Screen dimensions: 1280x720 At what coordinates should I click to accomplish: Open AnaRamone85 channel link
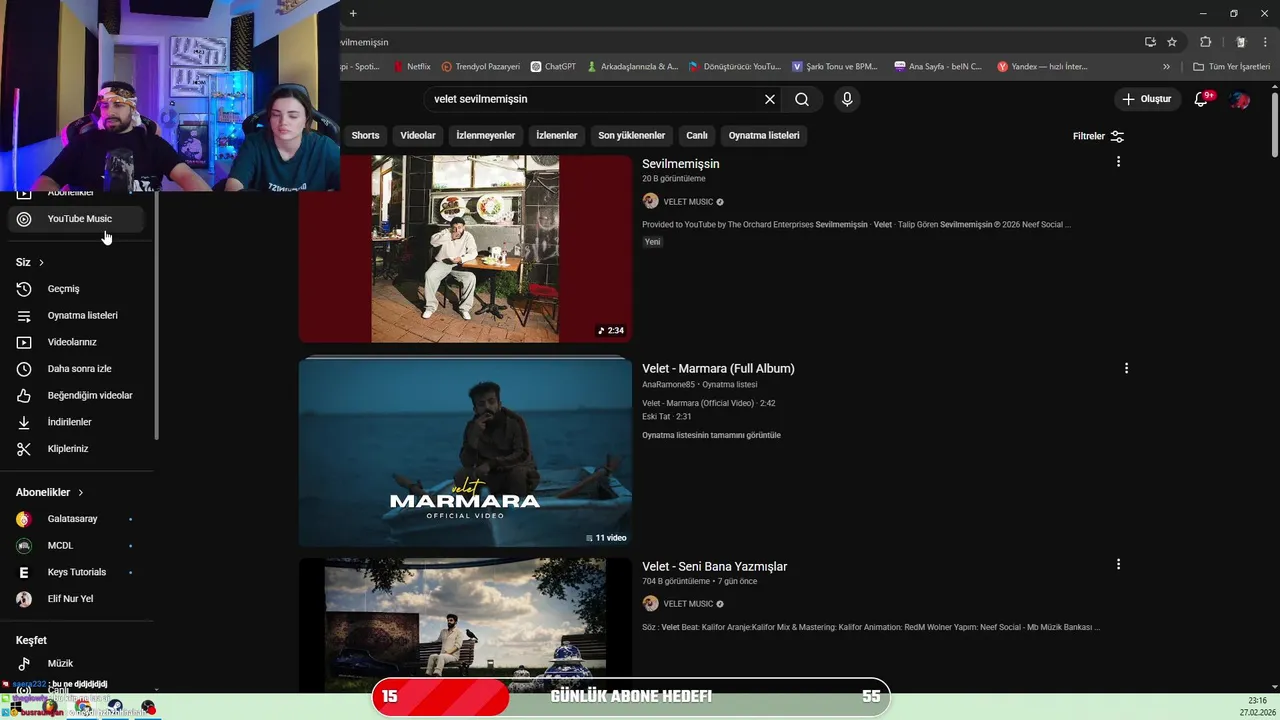[x=668, y=384]
